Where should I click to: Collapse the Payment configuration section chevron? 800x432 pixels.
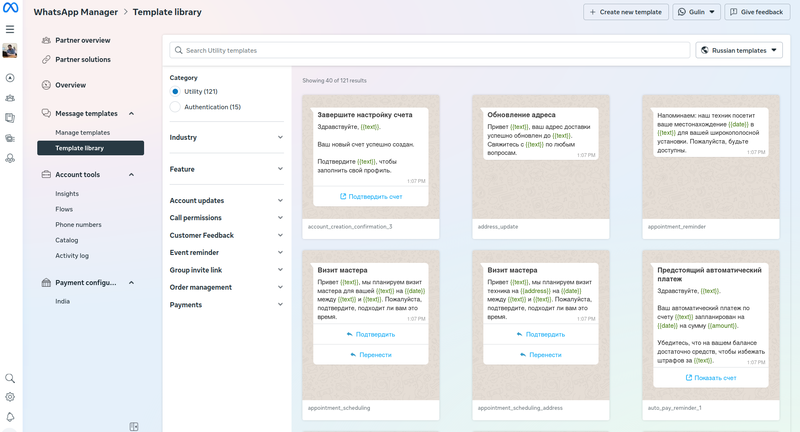pyautogui.click(x=131, y=283)
